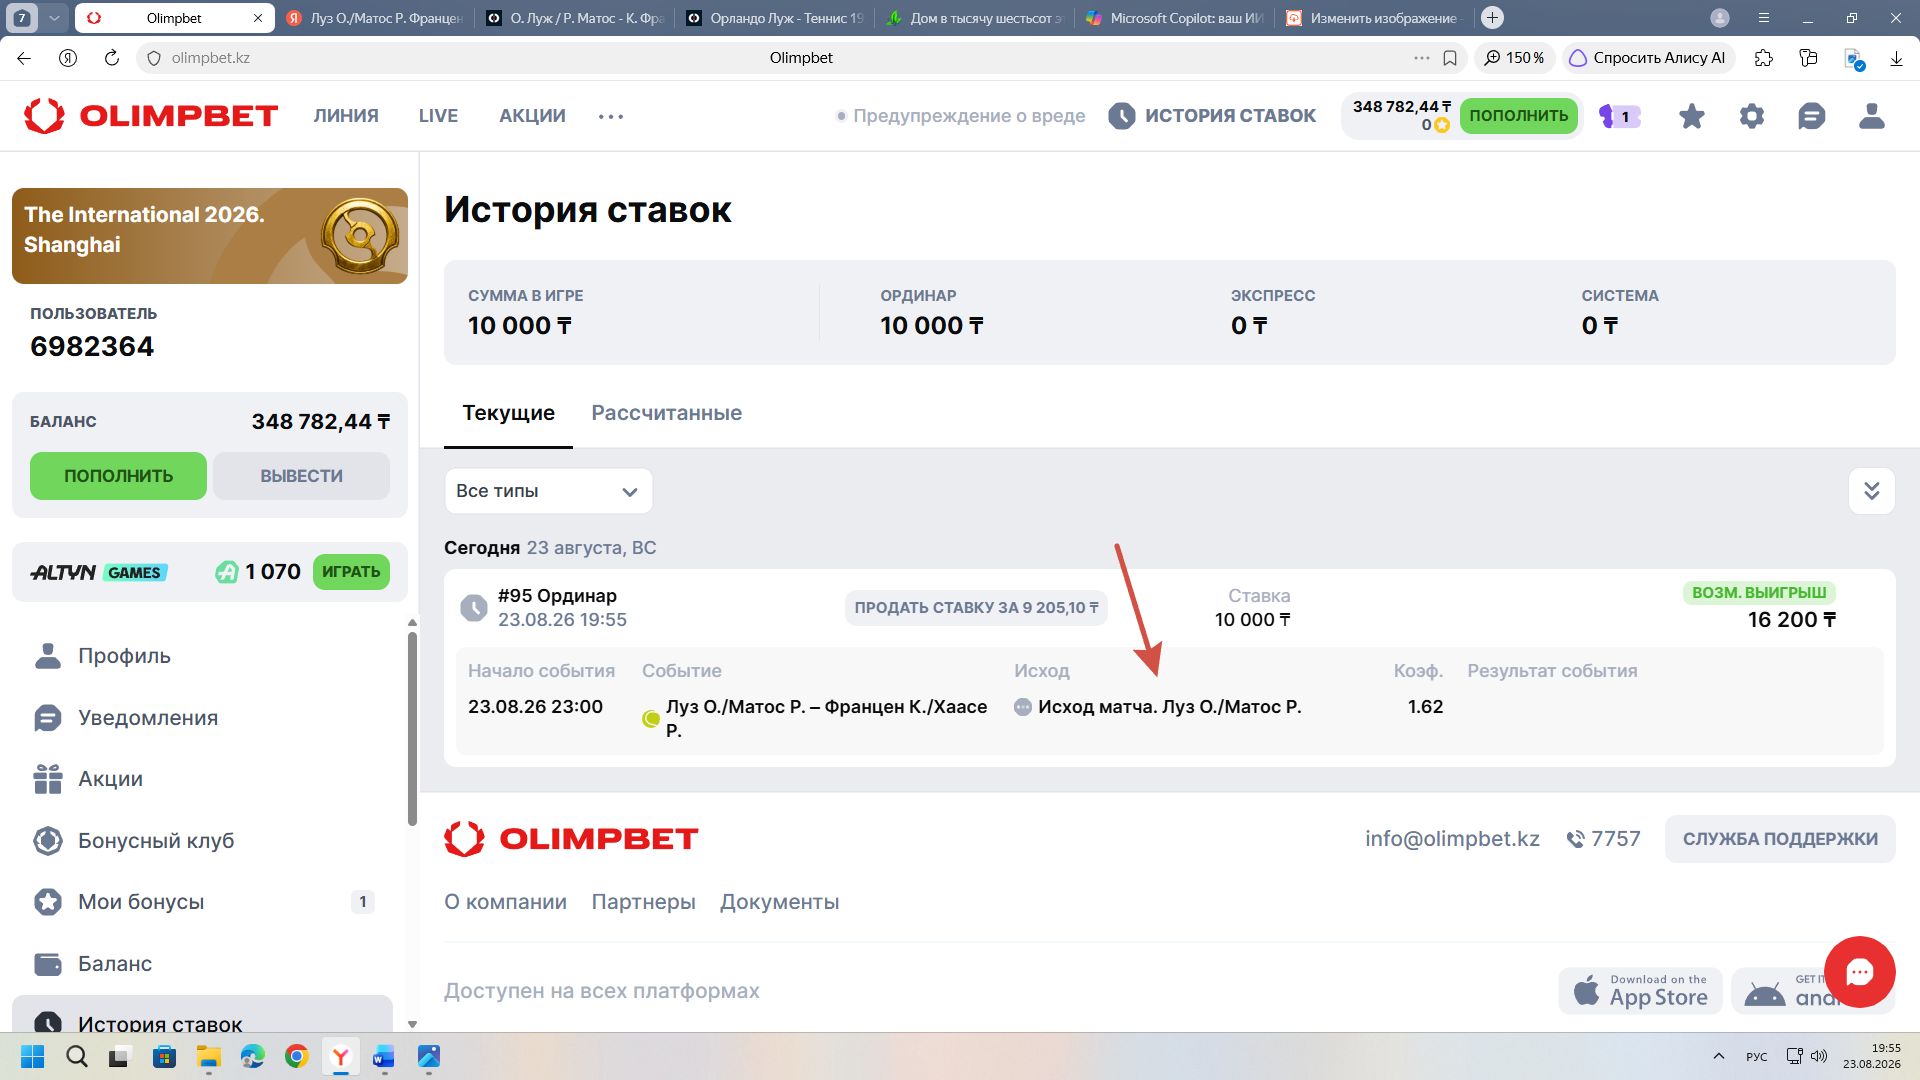Open Профиль in the sidebar
Viewport: 1920px width, 1080px height.
124,656
